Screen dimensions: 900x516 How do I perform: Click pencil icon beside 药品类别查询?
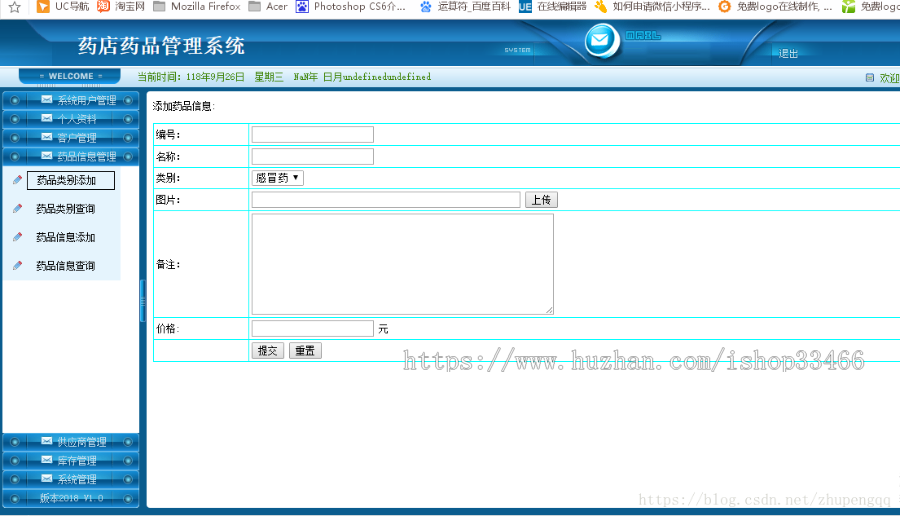click(x=18, y=208)
